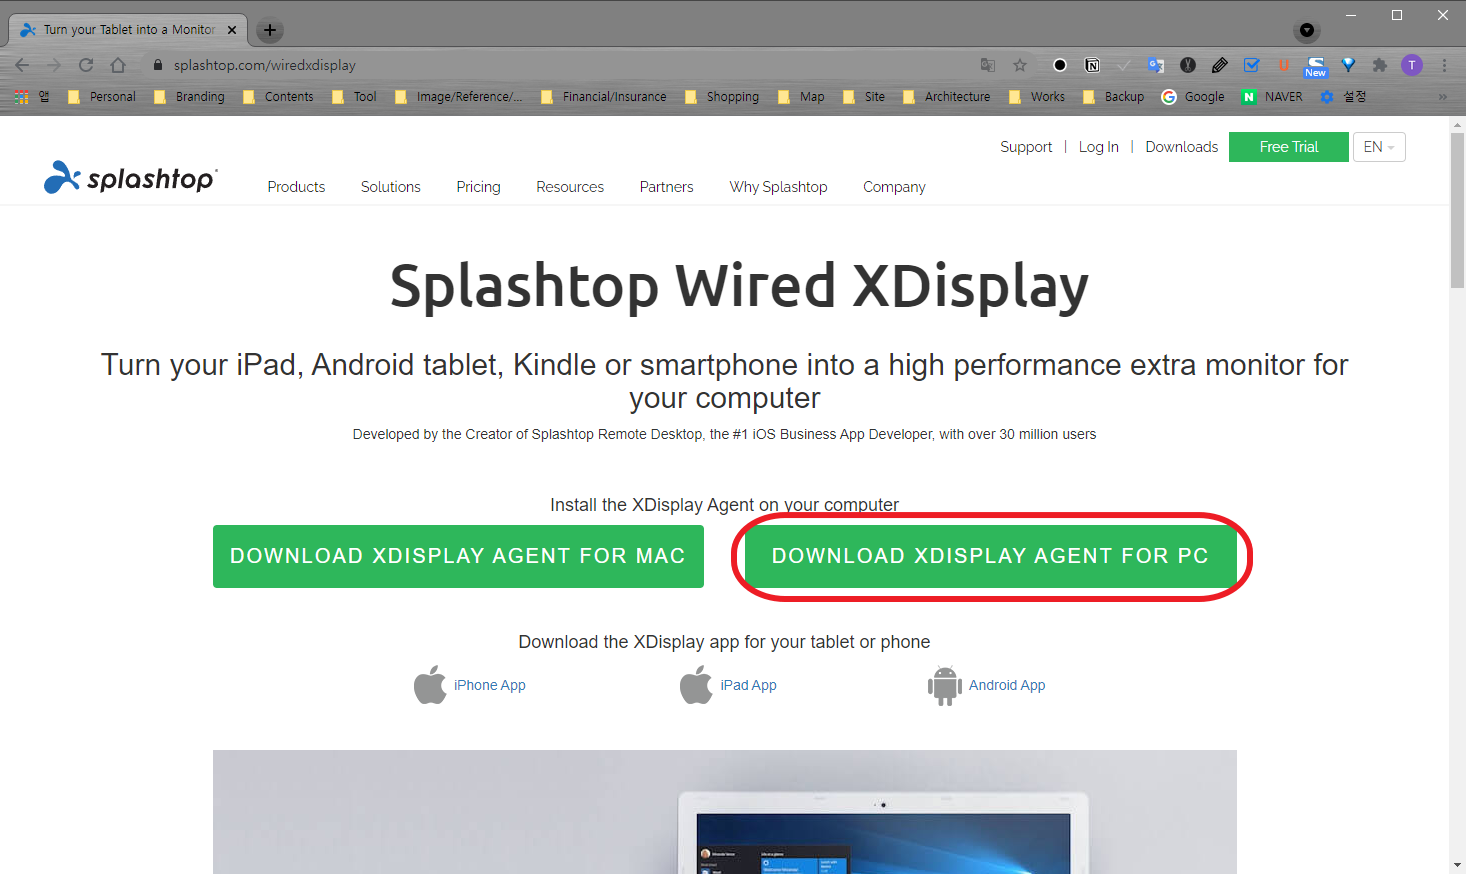Image resolution: width=1466 pixels, height=874 pixels.
Task: Open the Products menu
Action: click(296, 187)
